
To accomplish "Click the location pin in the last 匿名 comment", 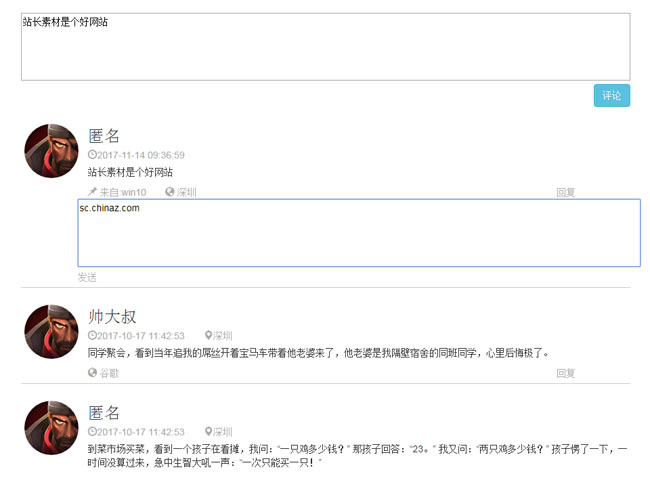I will click(x=208, y=432).
